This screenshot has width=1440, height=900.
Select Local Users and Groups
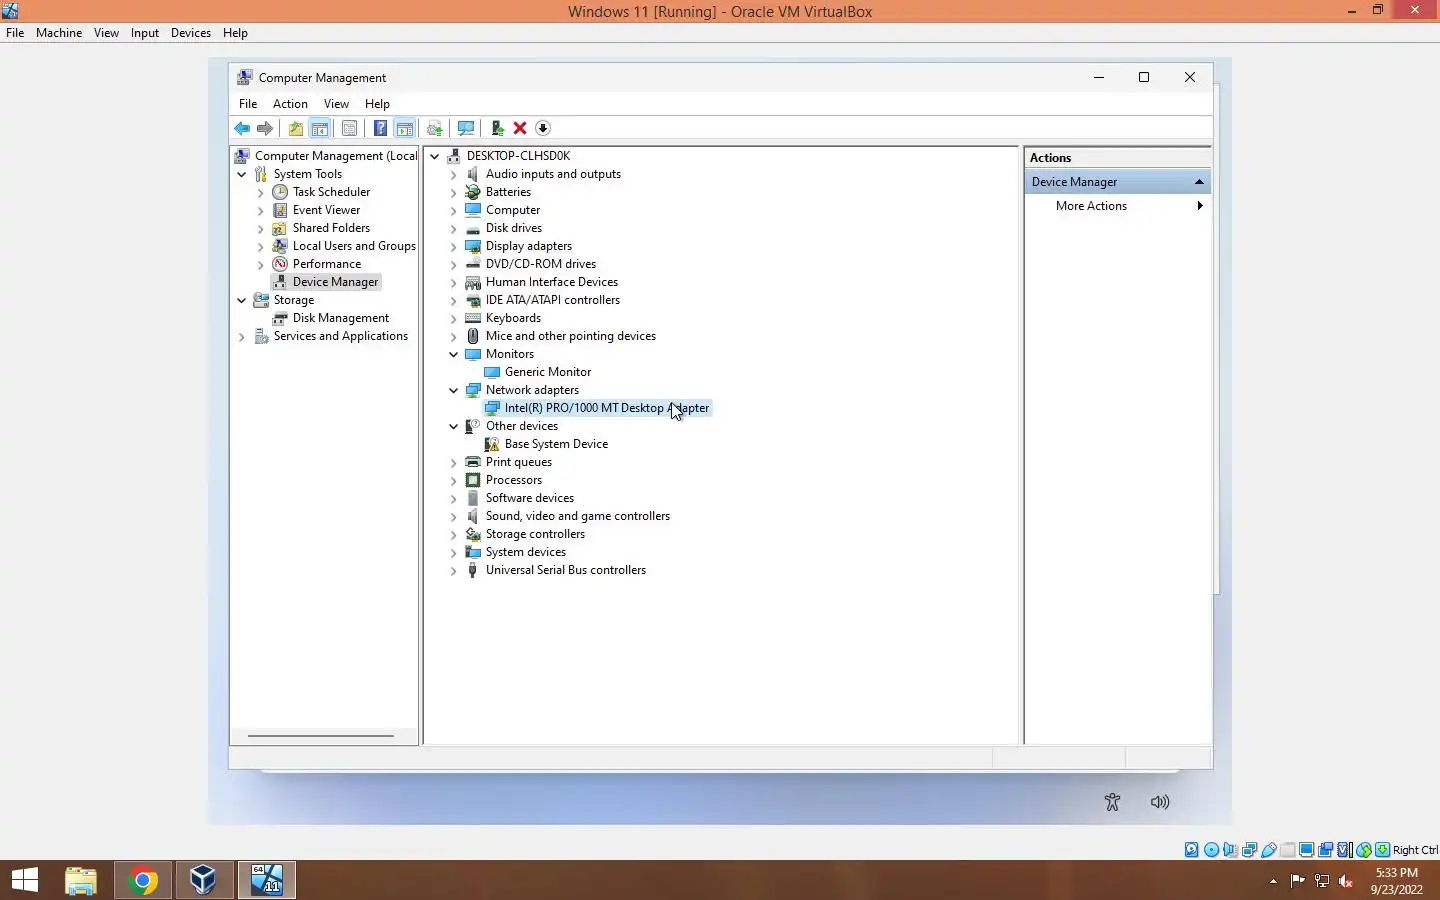(x=354, y=246)
